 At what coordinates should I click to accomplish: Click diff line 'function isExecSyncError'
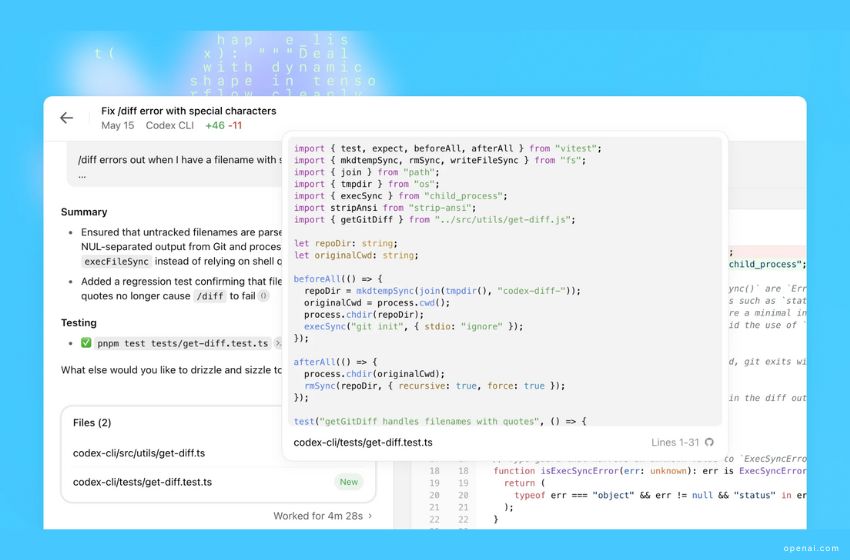pos(649,471)
